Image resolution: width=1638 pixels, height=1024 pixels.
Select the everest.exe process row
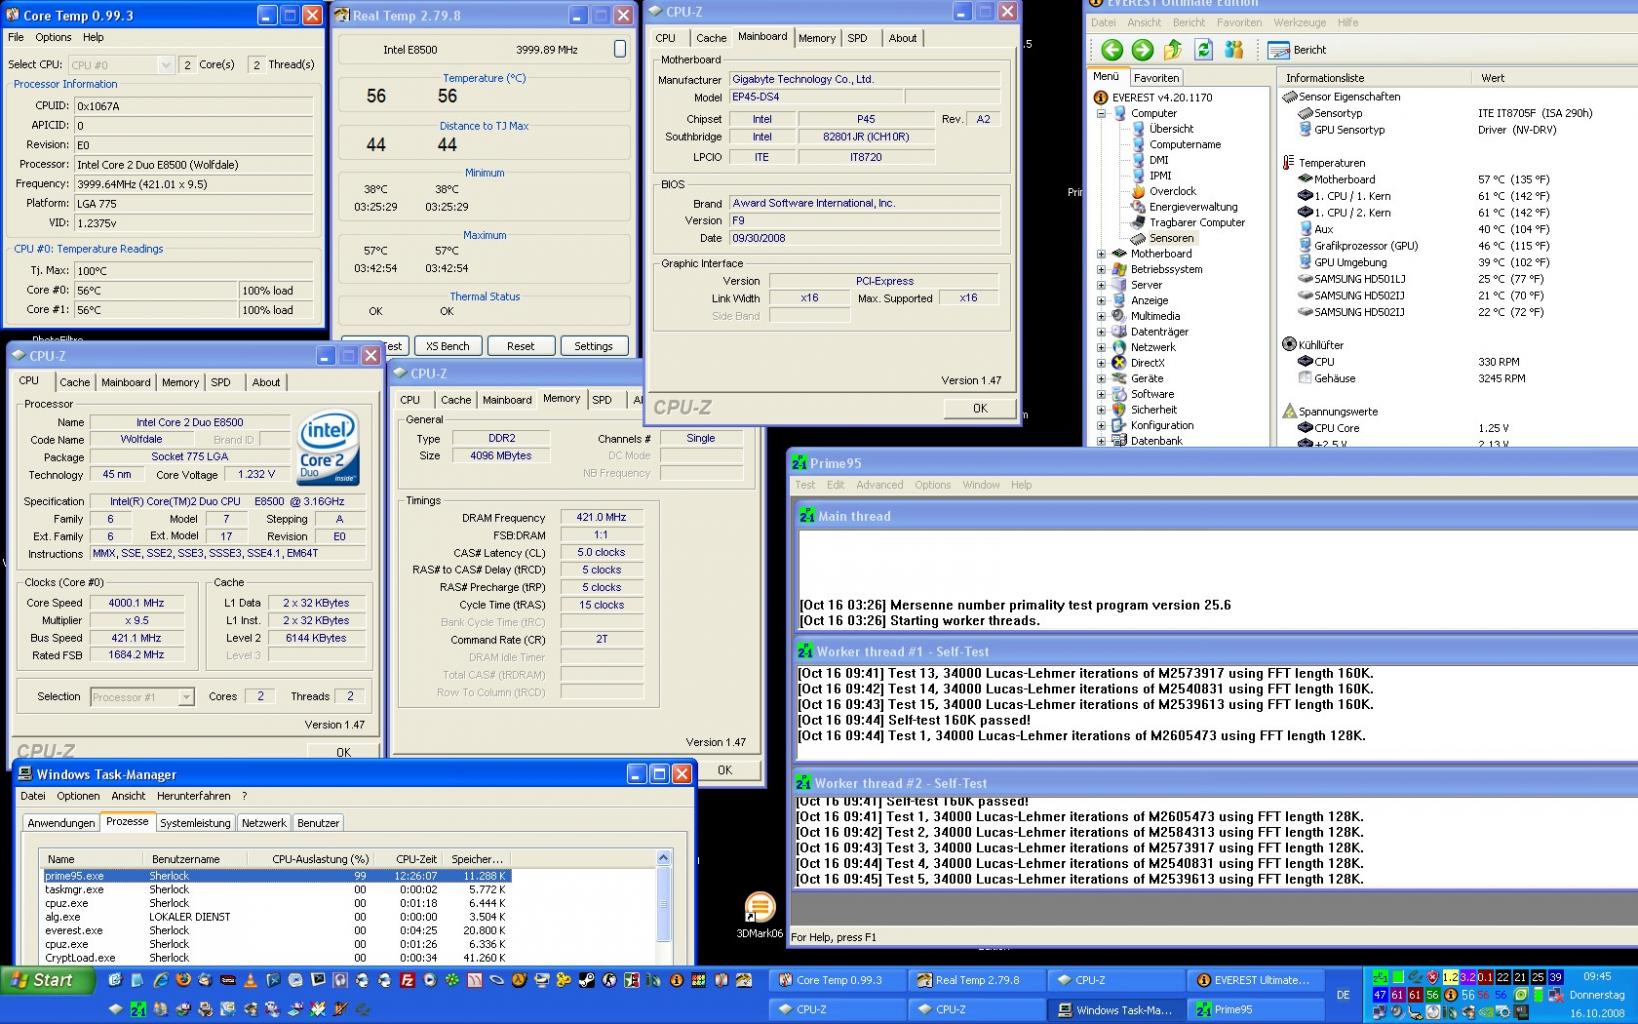click(x=277, y=931)
